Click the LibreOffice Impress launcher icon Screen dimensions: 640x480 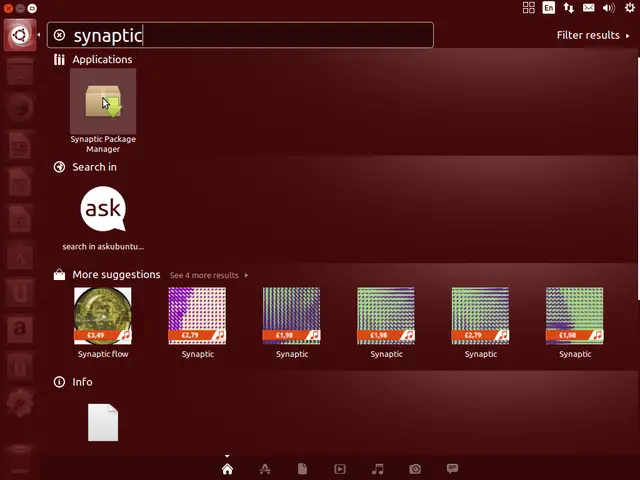point(20,219)
